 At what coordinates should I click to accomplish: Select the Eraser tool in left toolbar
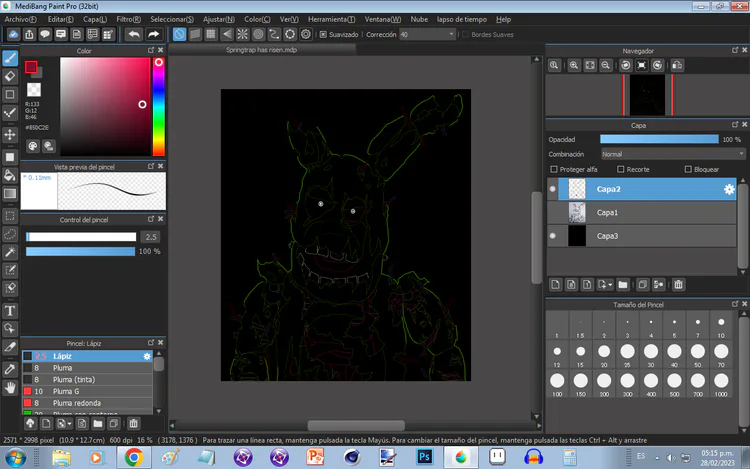10,76
